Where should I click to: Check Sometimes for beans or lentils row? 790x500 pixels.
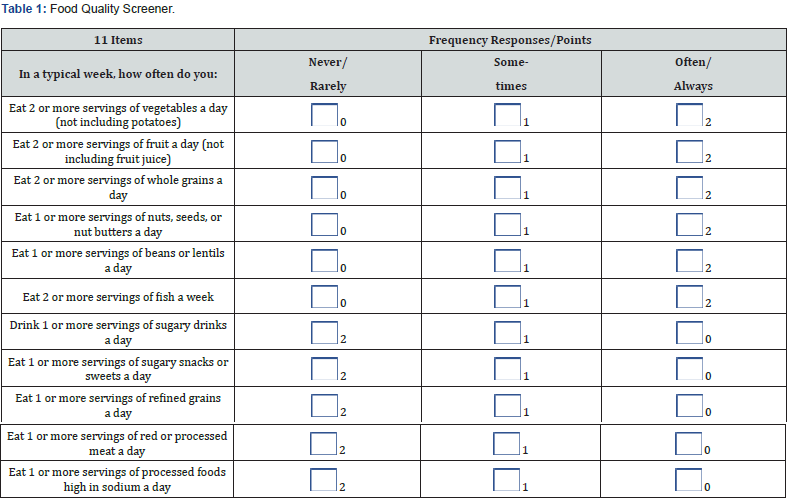[x=507, y=260]
